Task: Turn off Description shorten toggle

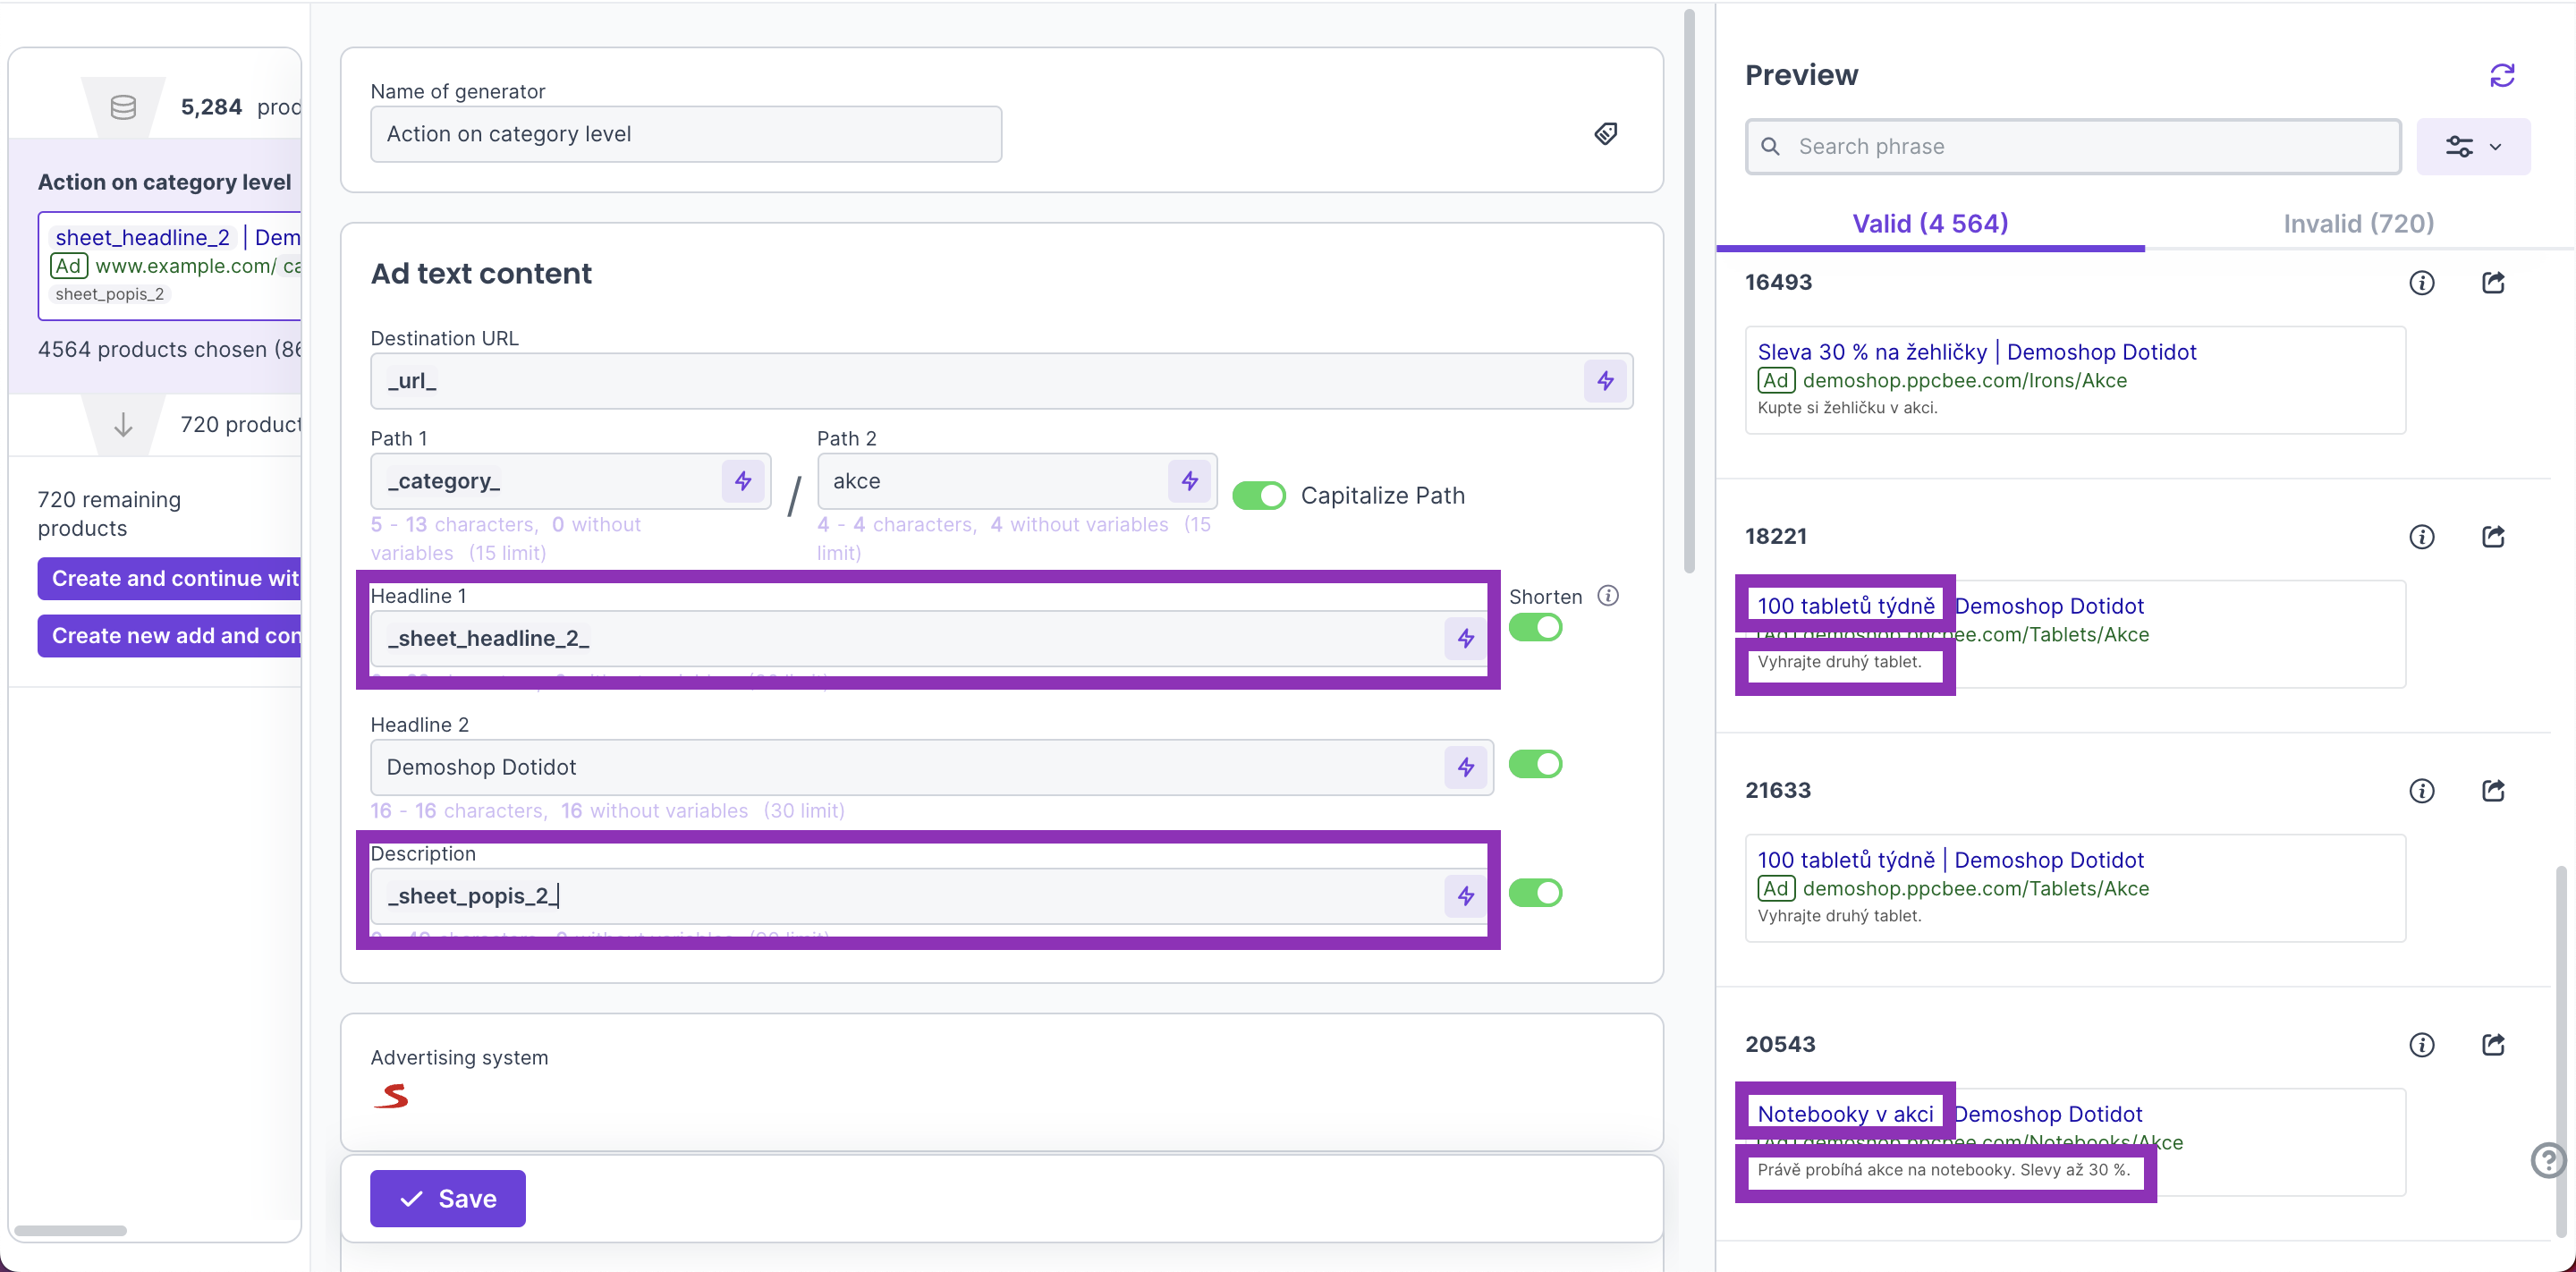Action: (x=1535, y=893)
